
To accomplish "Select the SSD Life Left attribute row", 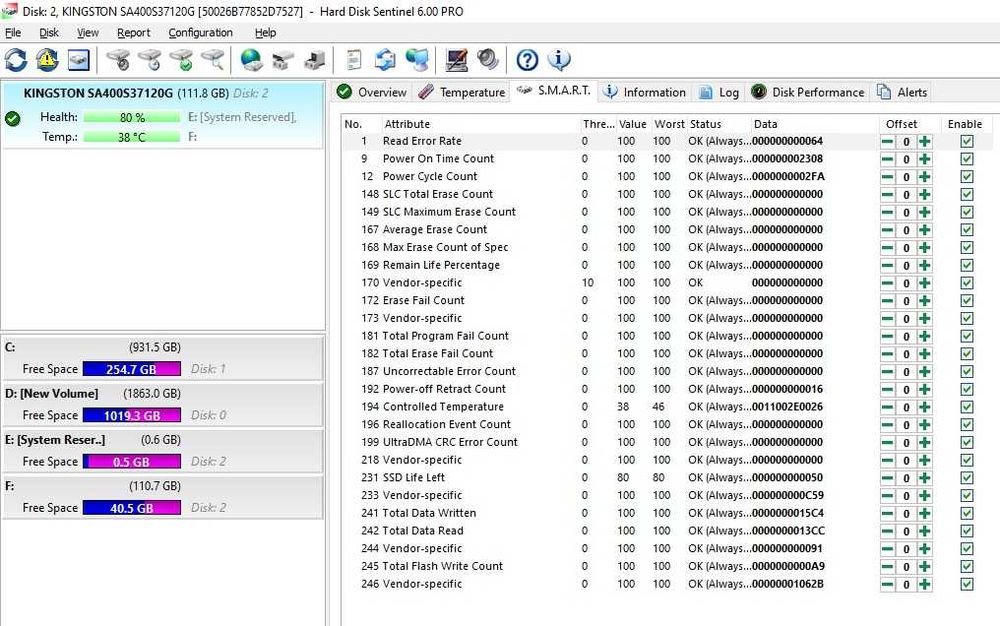I will [666, 477].
